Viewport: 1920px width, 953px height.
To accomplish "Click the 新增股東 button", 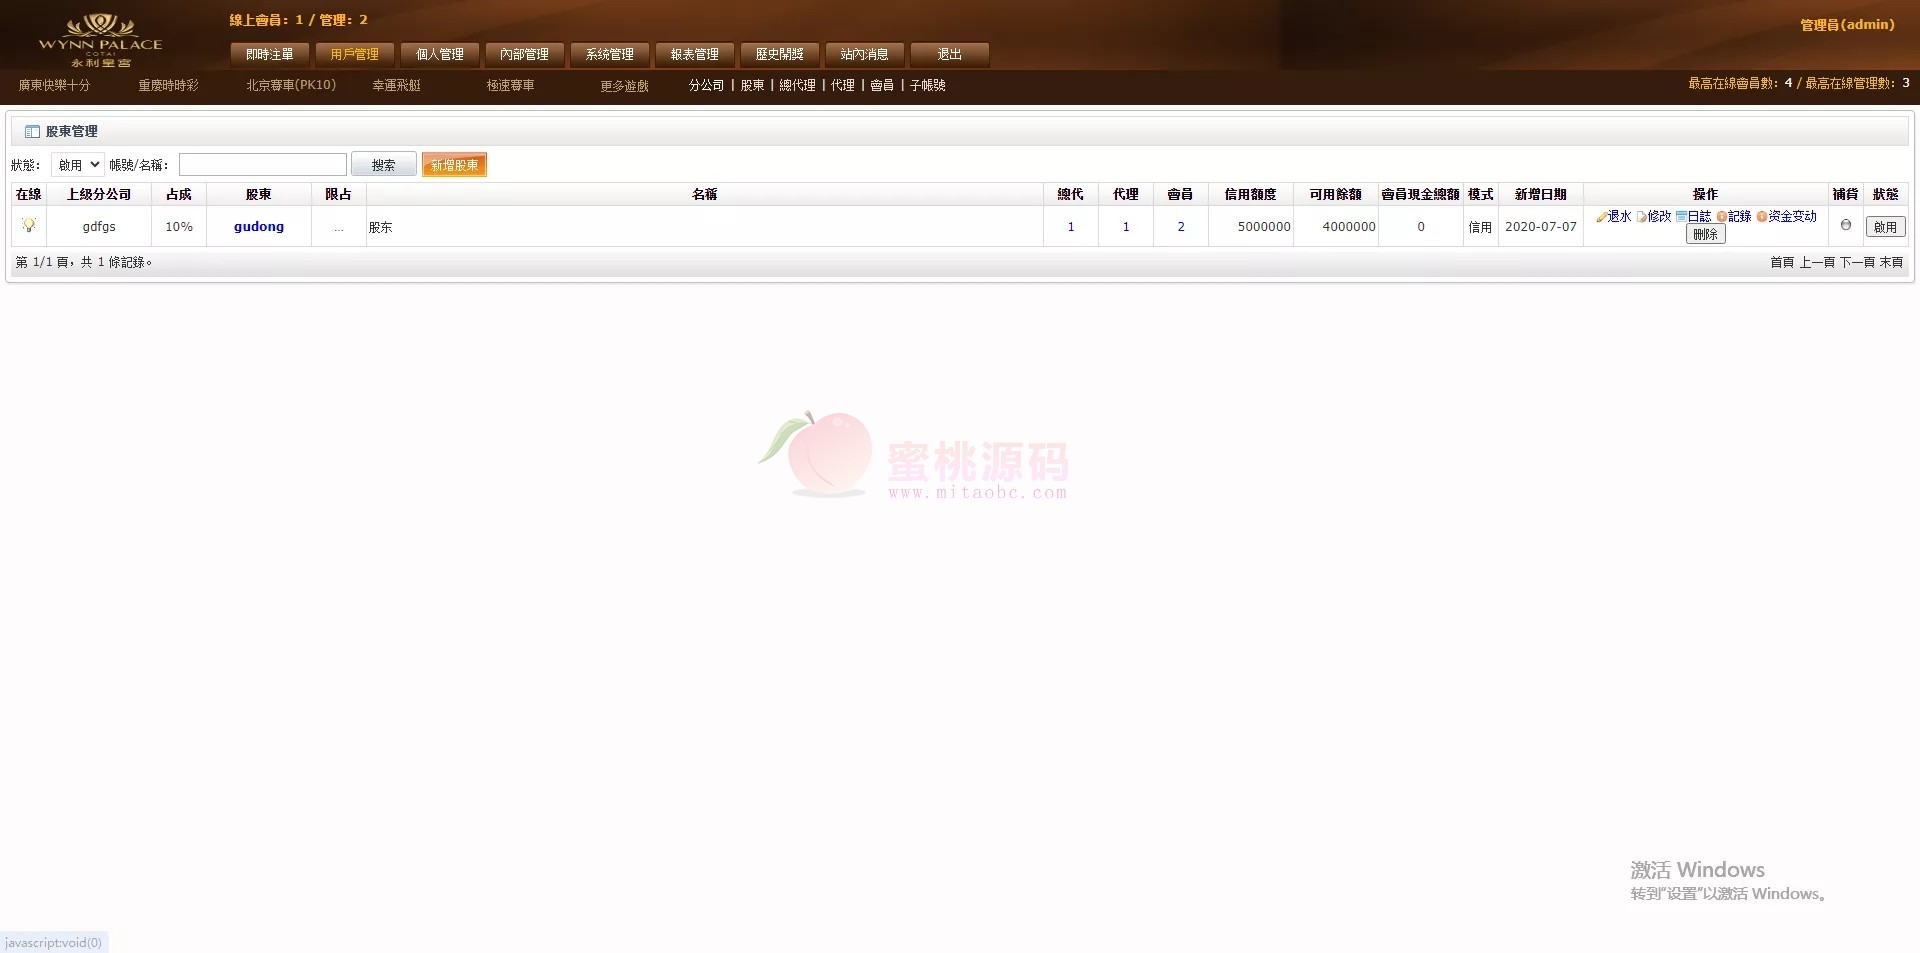I will coord(454,165).
